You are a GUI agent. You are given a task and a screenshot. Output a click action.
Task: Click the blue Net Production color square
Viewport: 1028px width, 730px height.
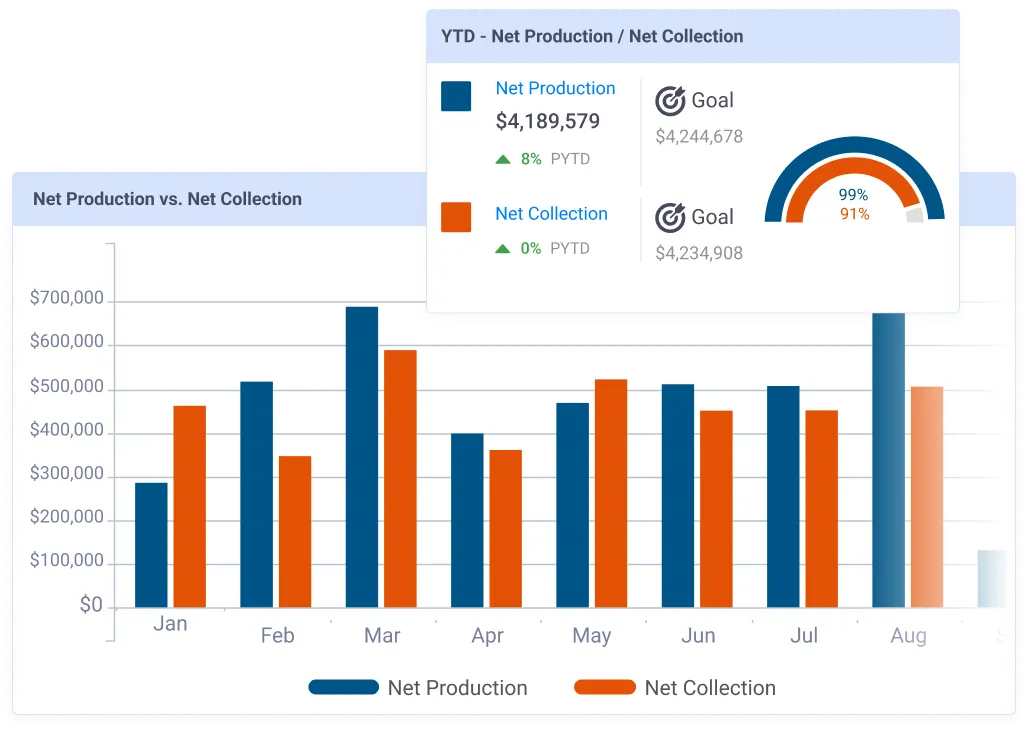coord(456,96)
